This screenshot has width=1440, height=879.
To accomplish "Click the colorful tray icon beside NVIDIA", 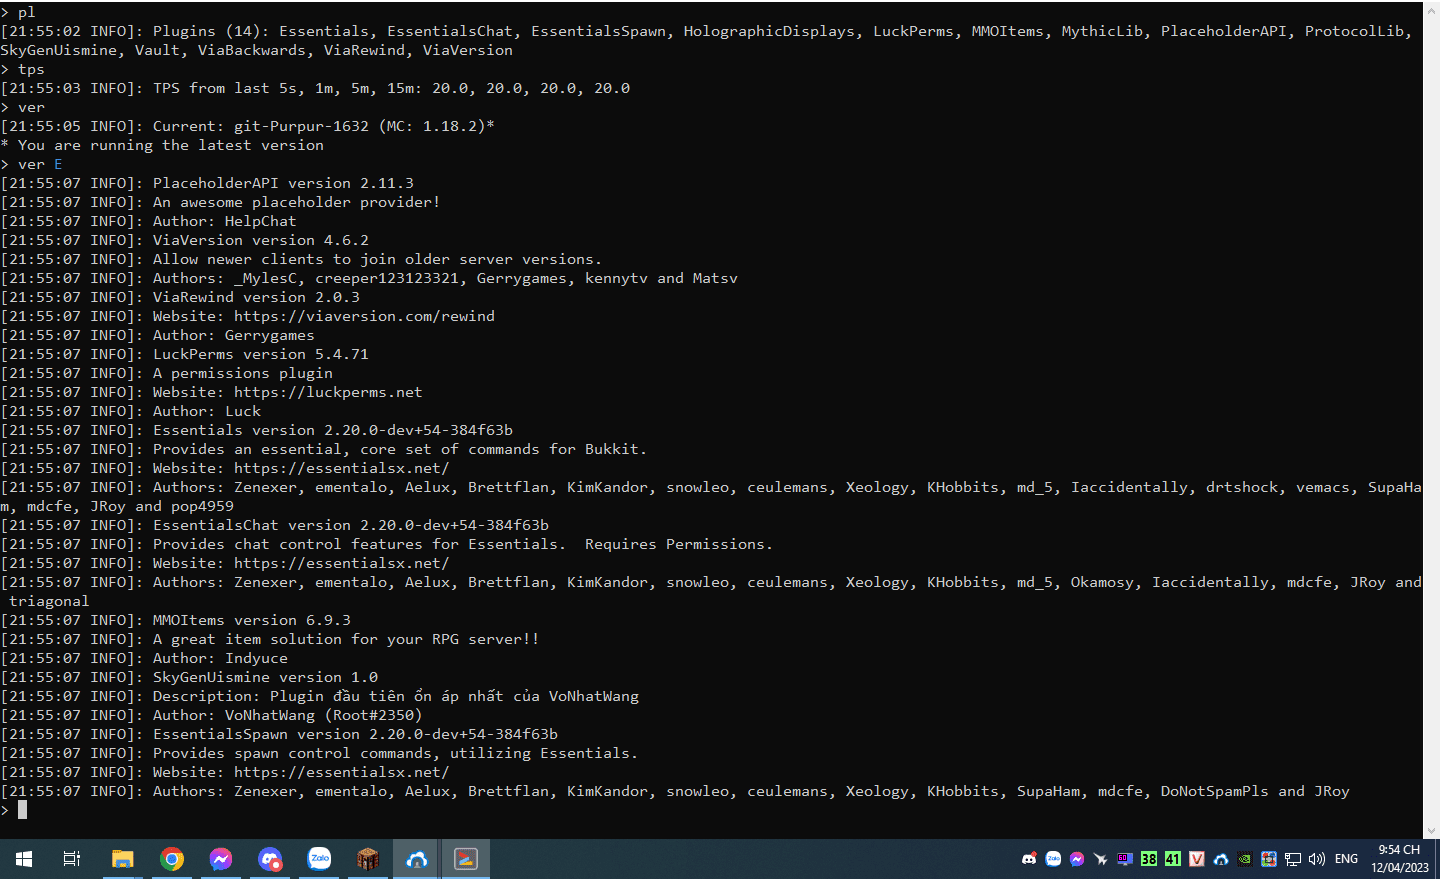I will click(1269, 859).
